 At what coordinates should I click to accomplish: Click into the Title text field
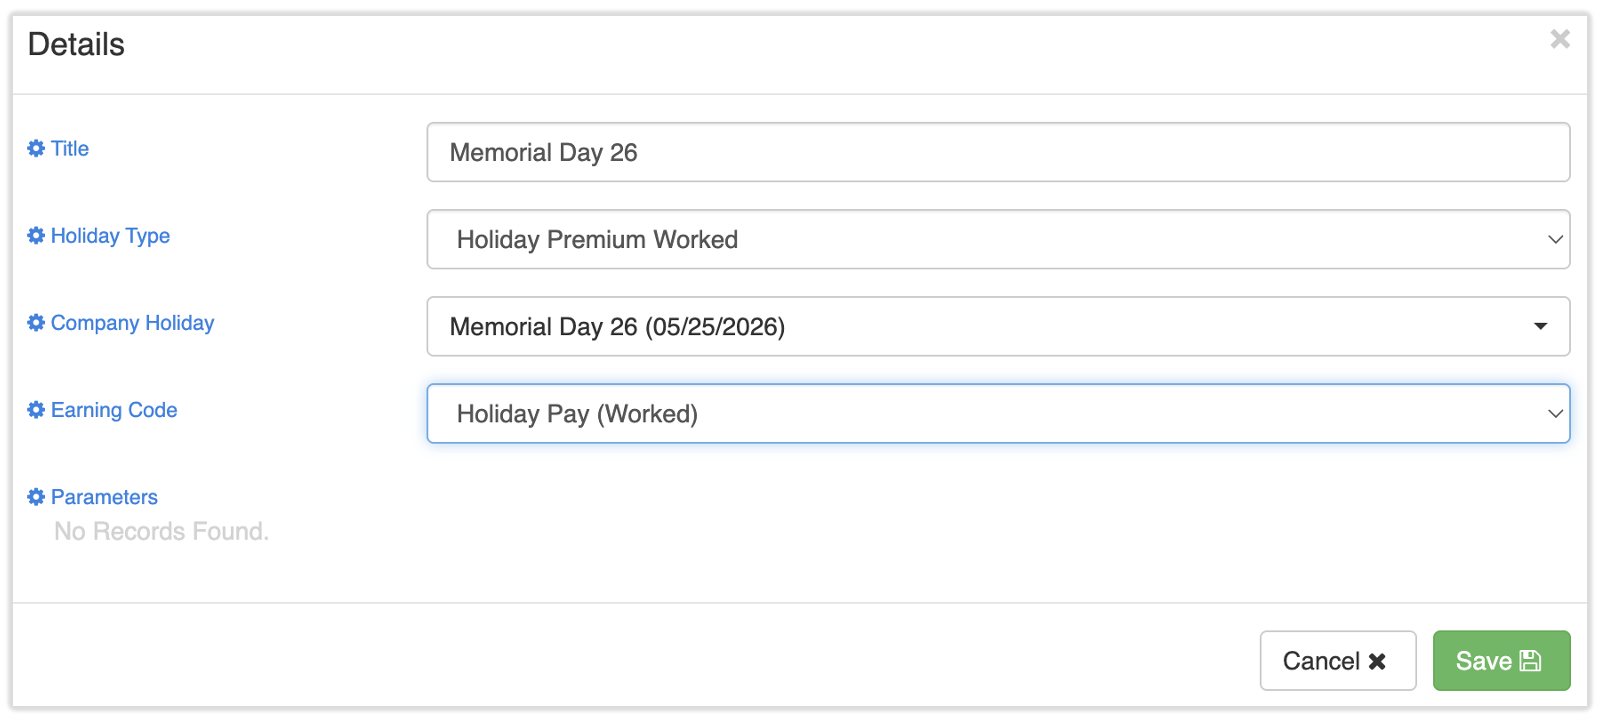998,152
